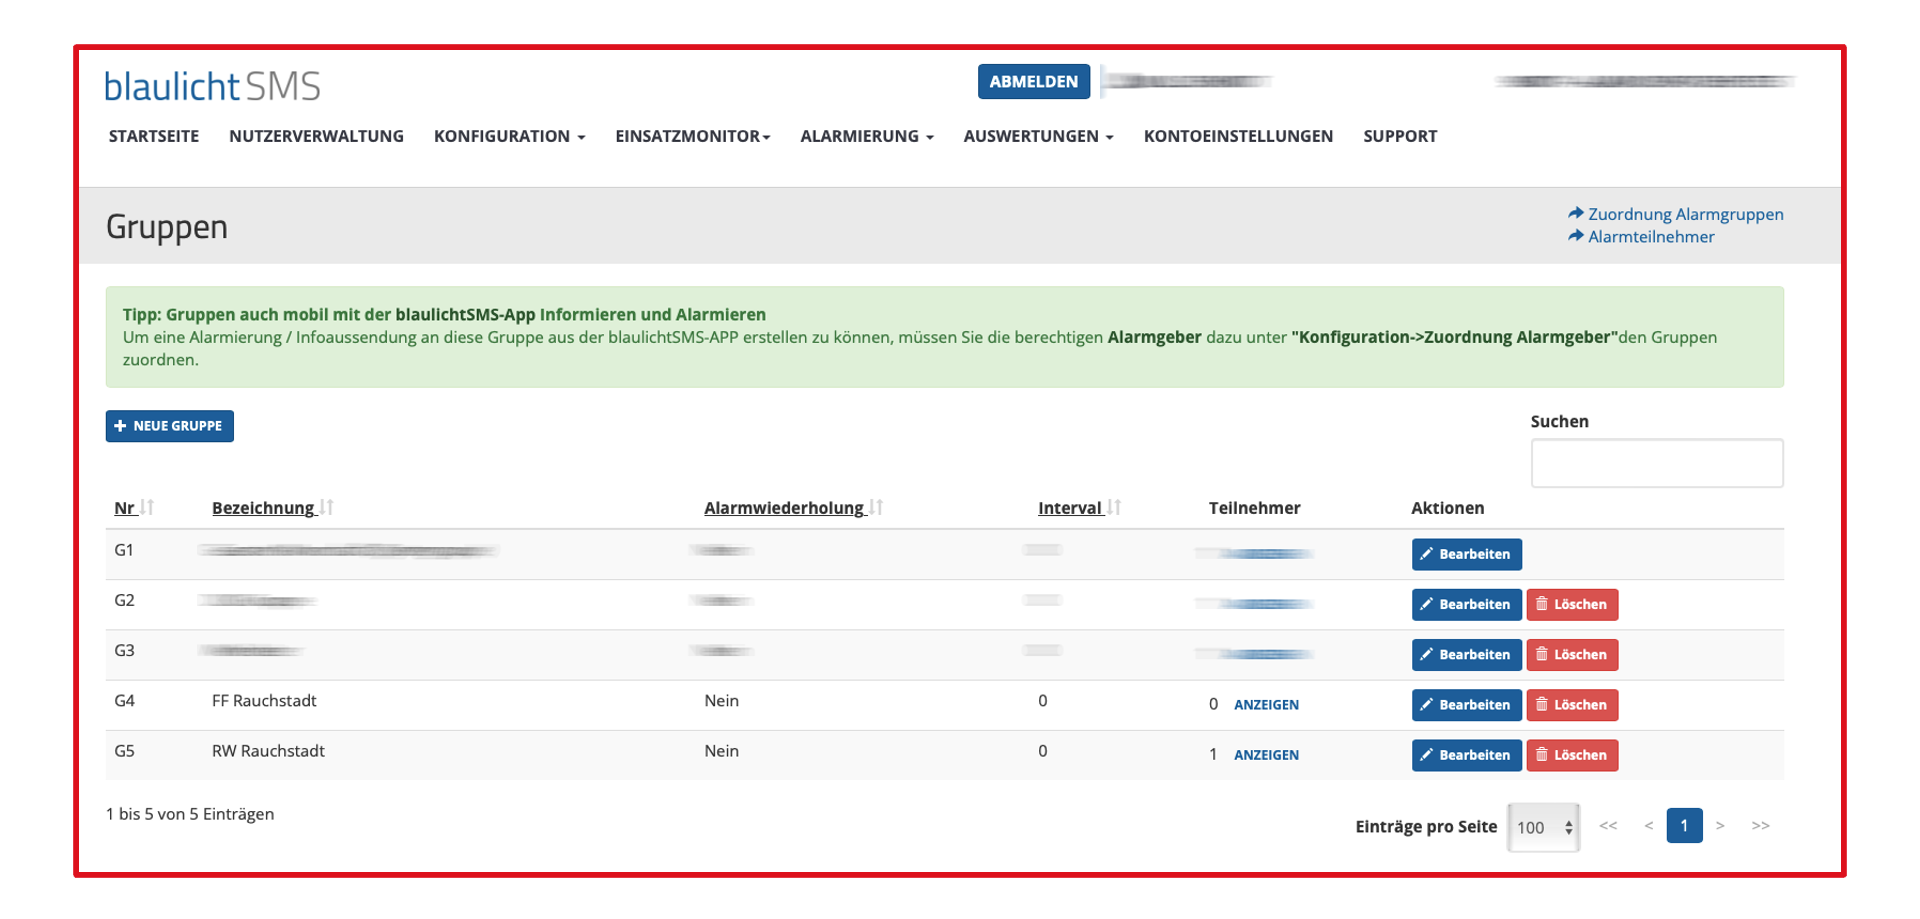Screen dimensions: 1920x919
Task: Click the Suchen search field
Action: coord(1656,463)
